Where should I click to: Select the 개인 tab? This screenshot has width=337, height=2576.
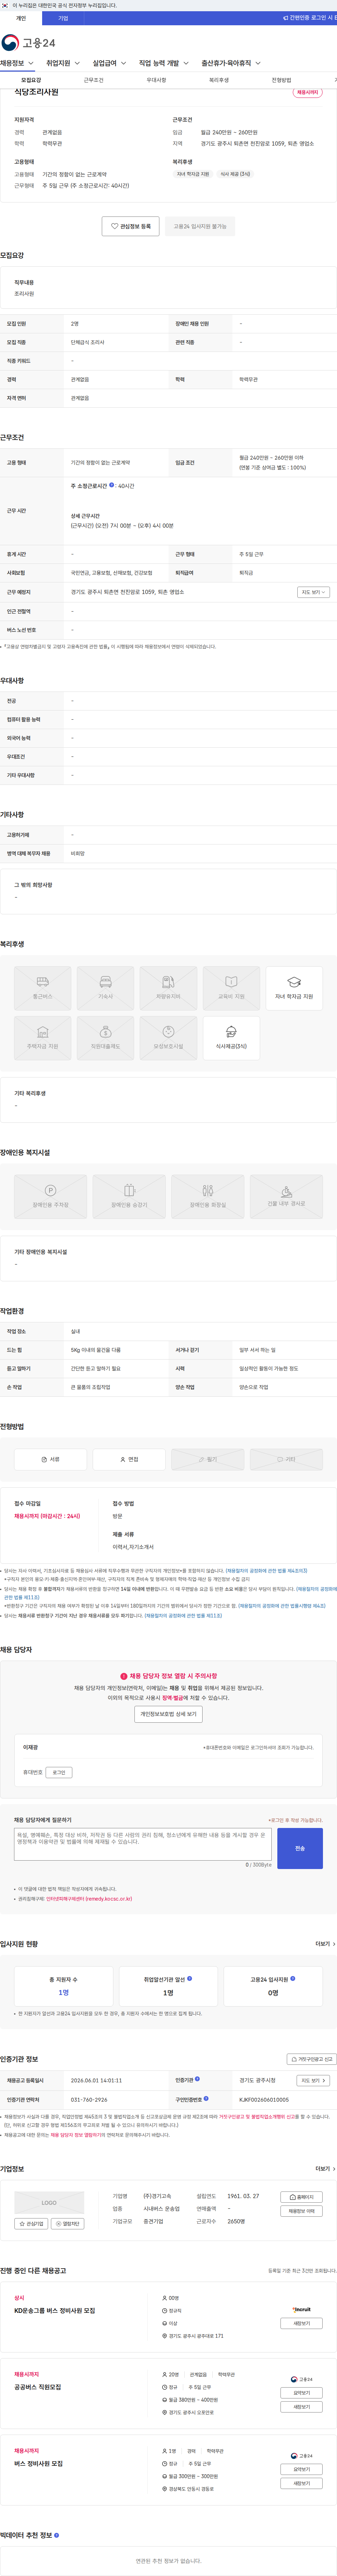[21, 18]
